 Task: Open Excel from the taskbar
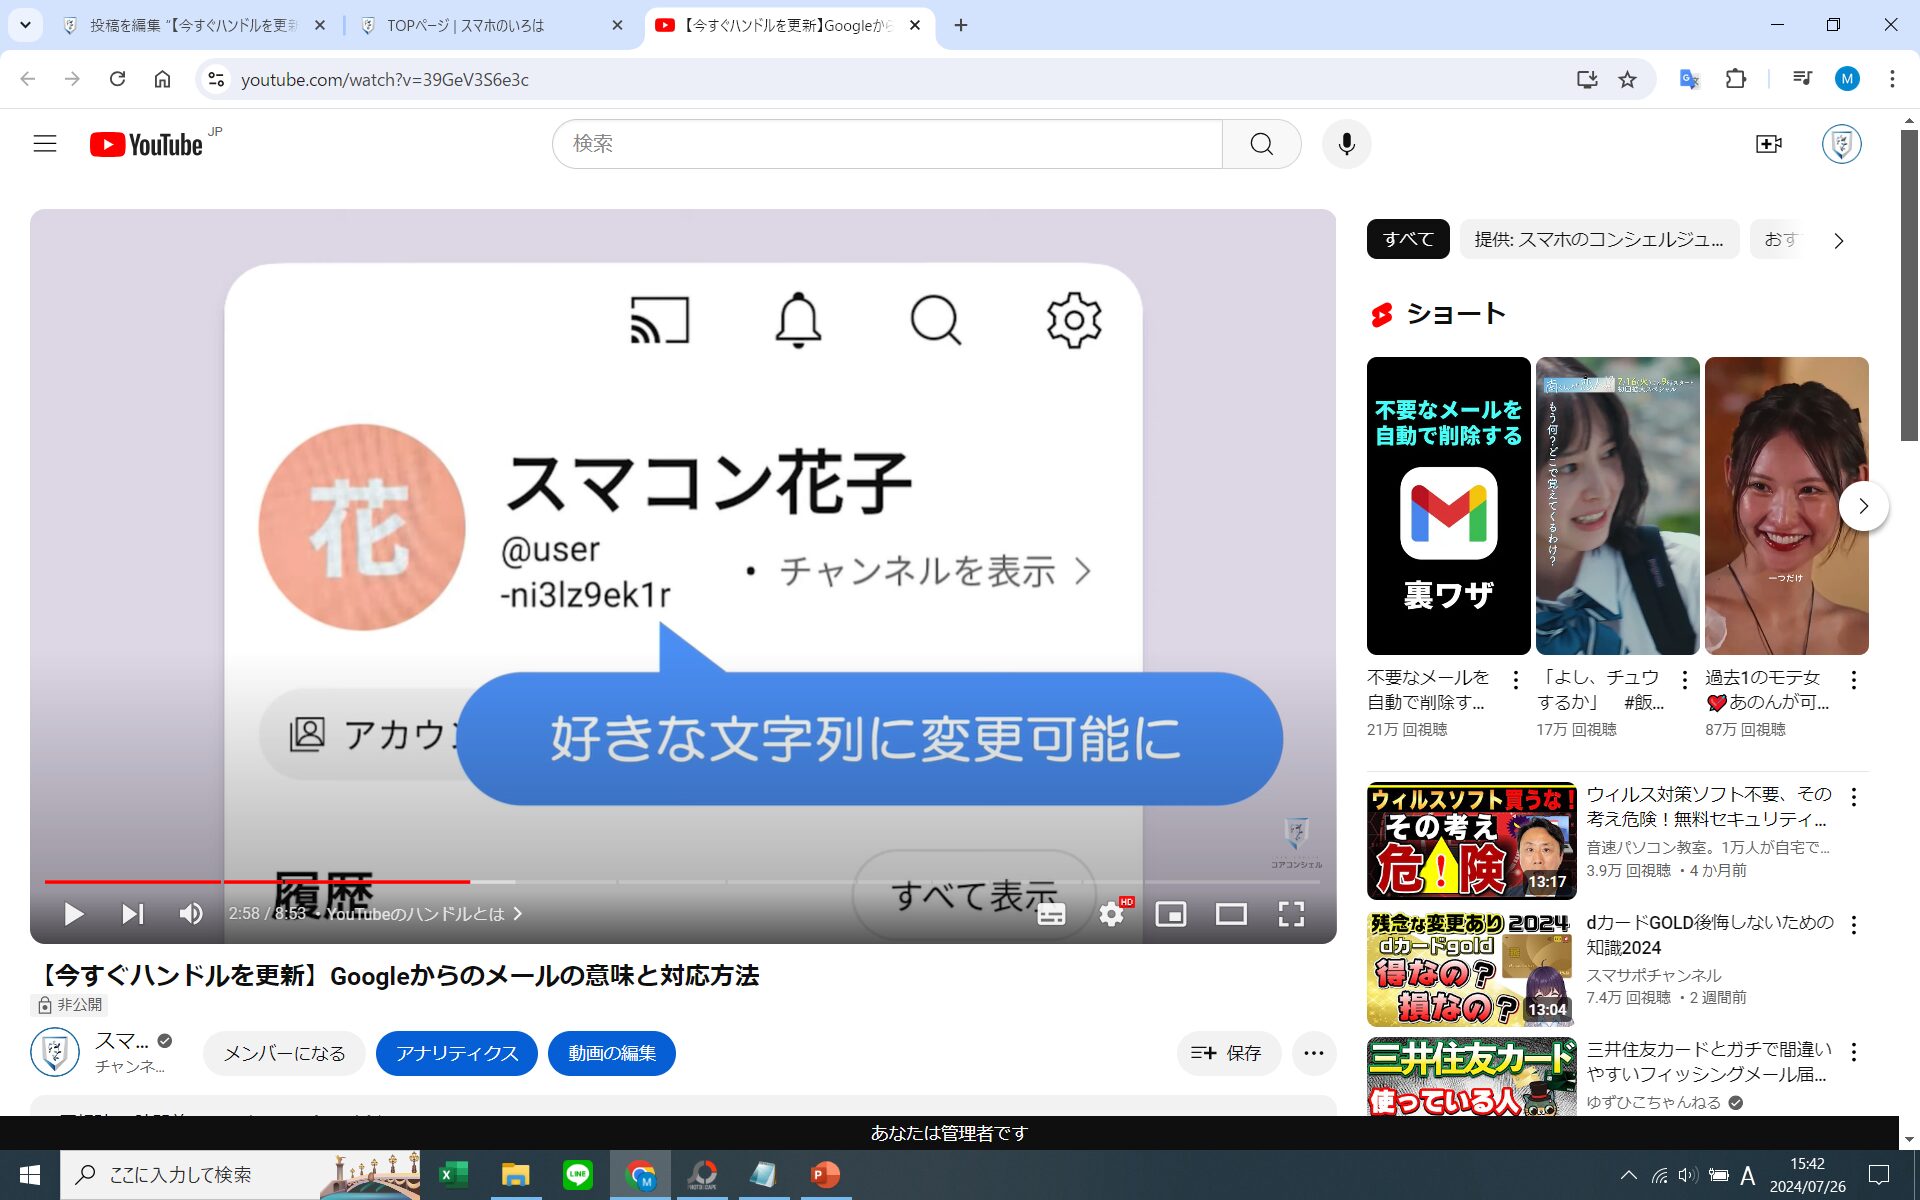pos(454,1174)
